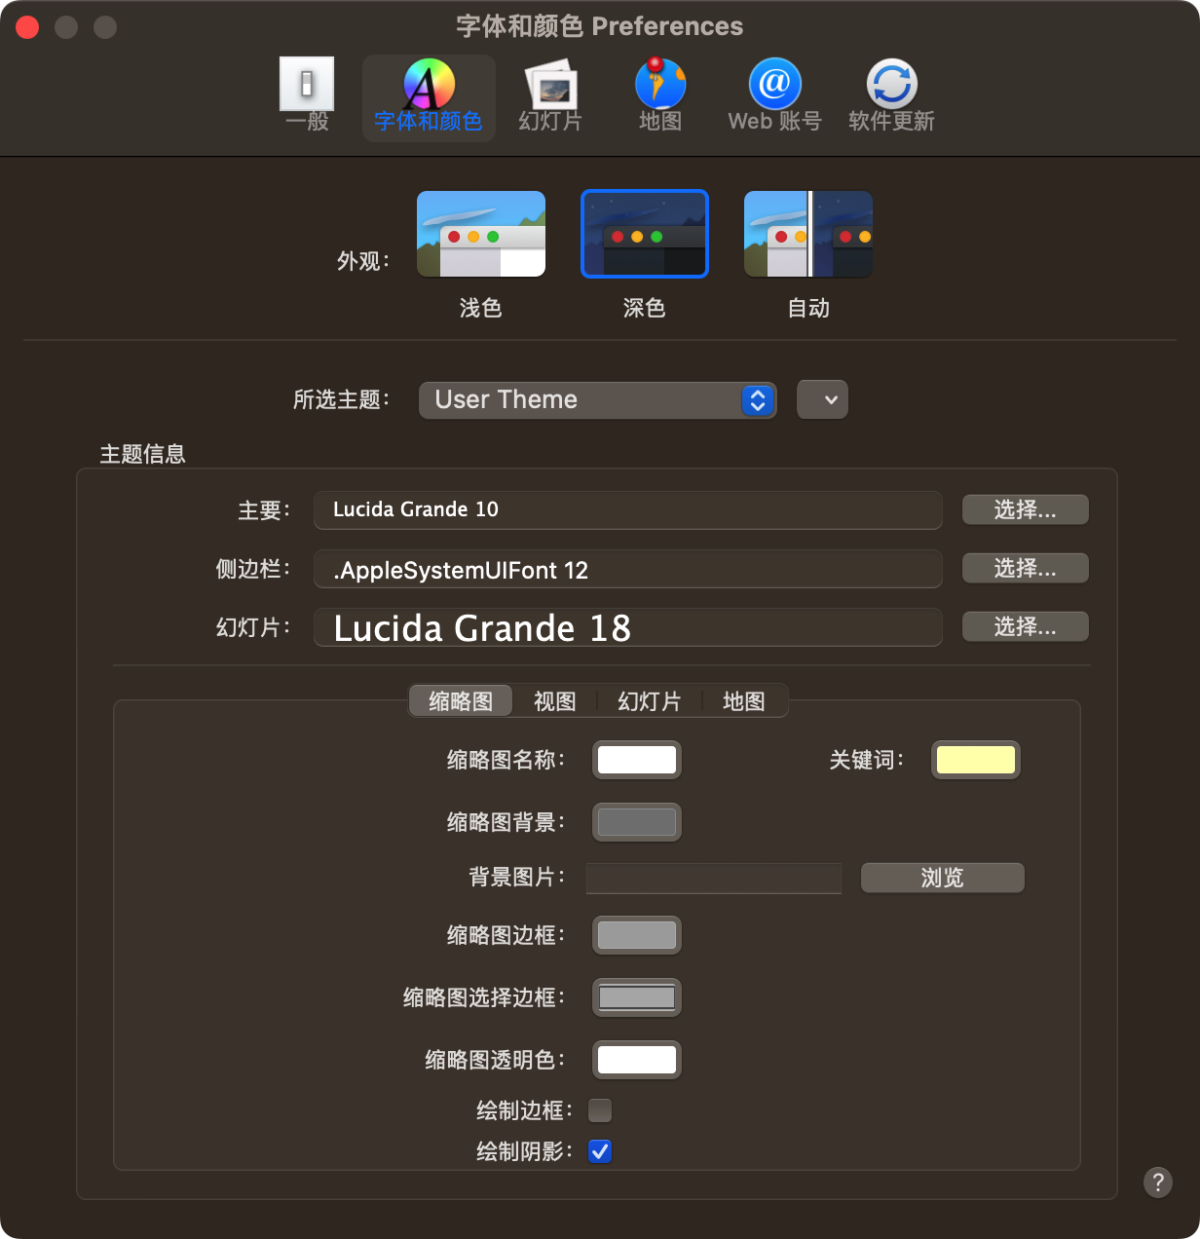
Task: Choose the 深色 appearance thumbnail
Action: (x=645, y=234)
